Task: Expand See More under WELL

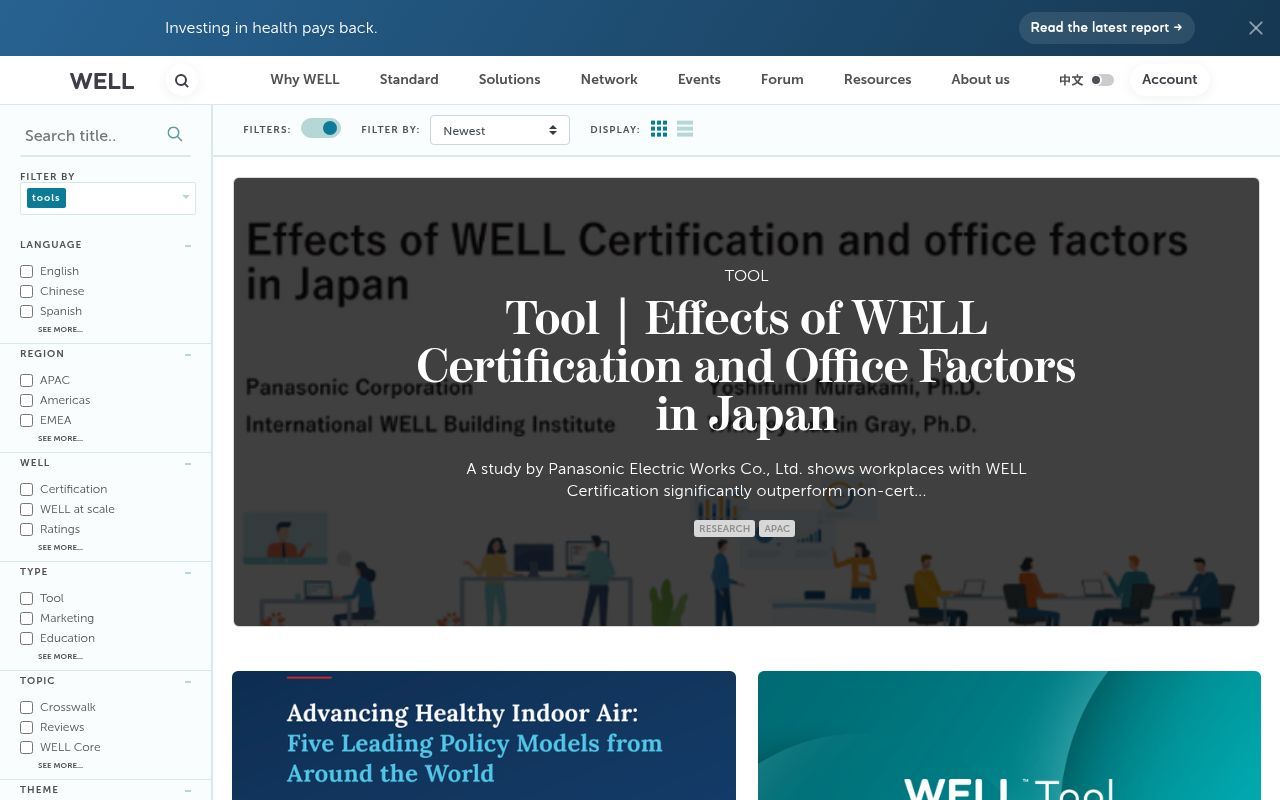Action: point(60,547)
